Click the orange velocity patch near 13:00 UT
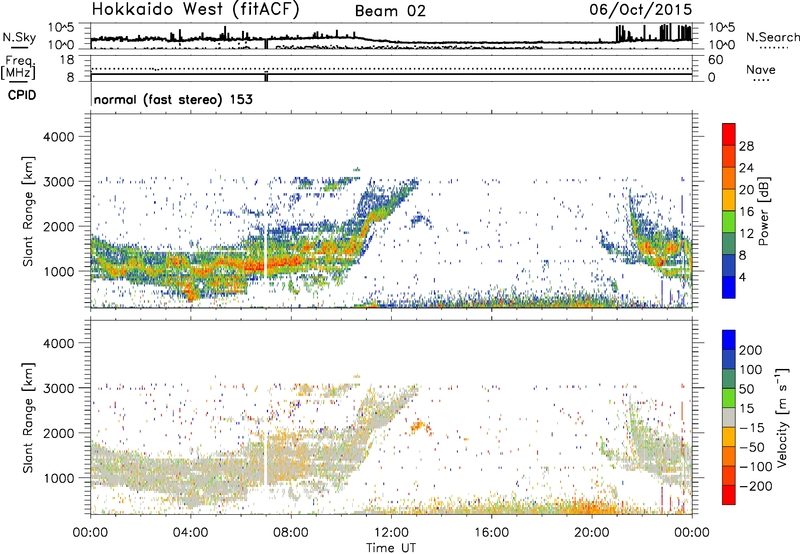Viewport: 800px width, 554px height. tap(420, 426)
